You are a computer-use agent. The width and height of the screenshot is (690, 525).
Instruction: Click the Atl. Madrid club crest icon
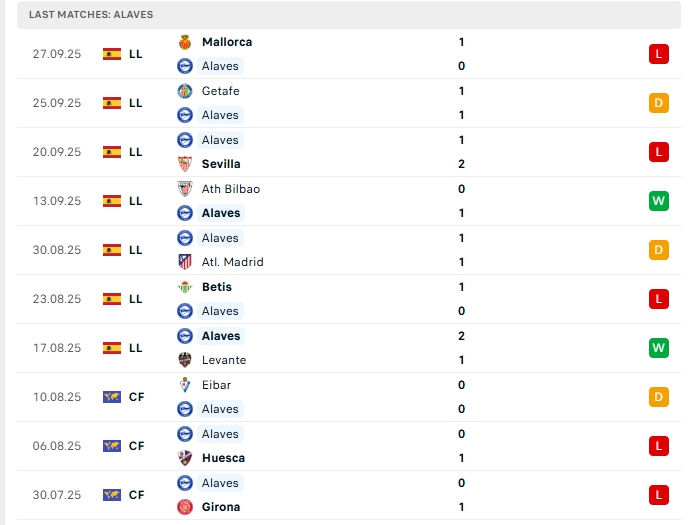coord(184,262)
